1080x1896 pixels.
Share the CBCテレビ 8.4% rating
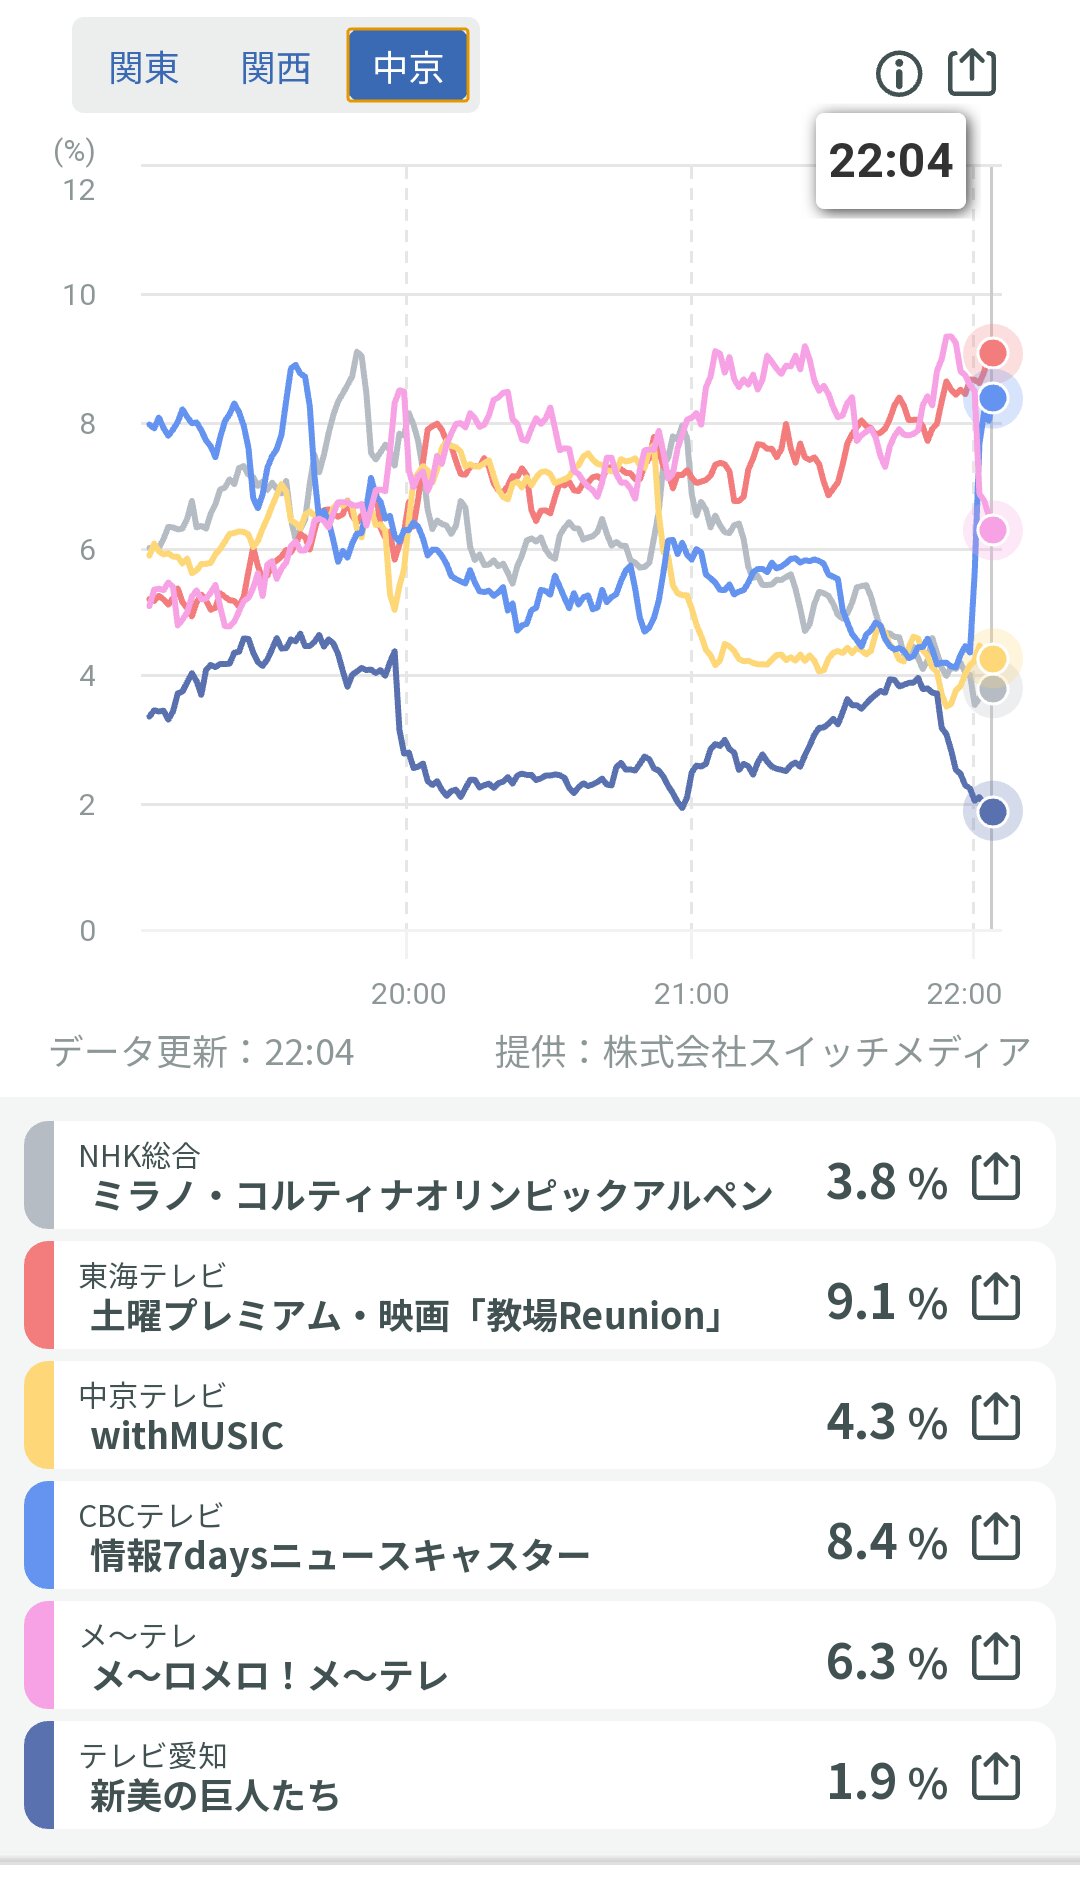pos(996,1536)
